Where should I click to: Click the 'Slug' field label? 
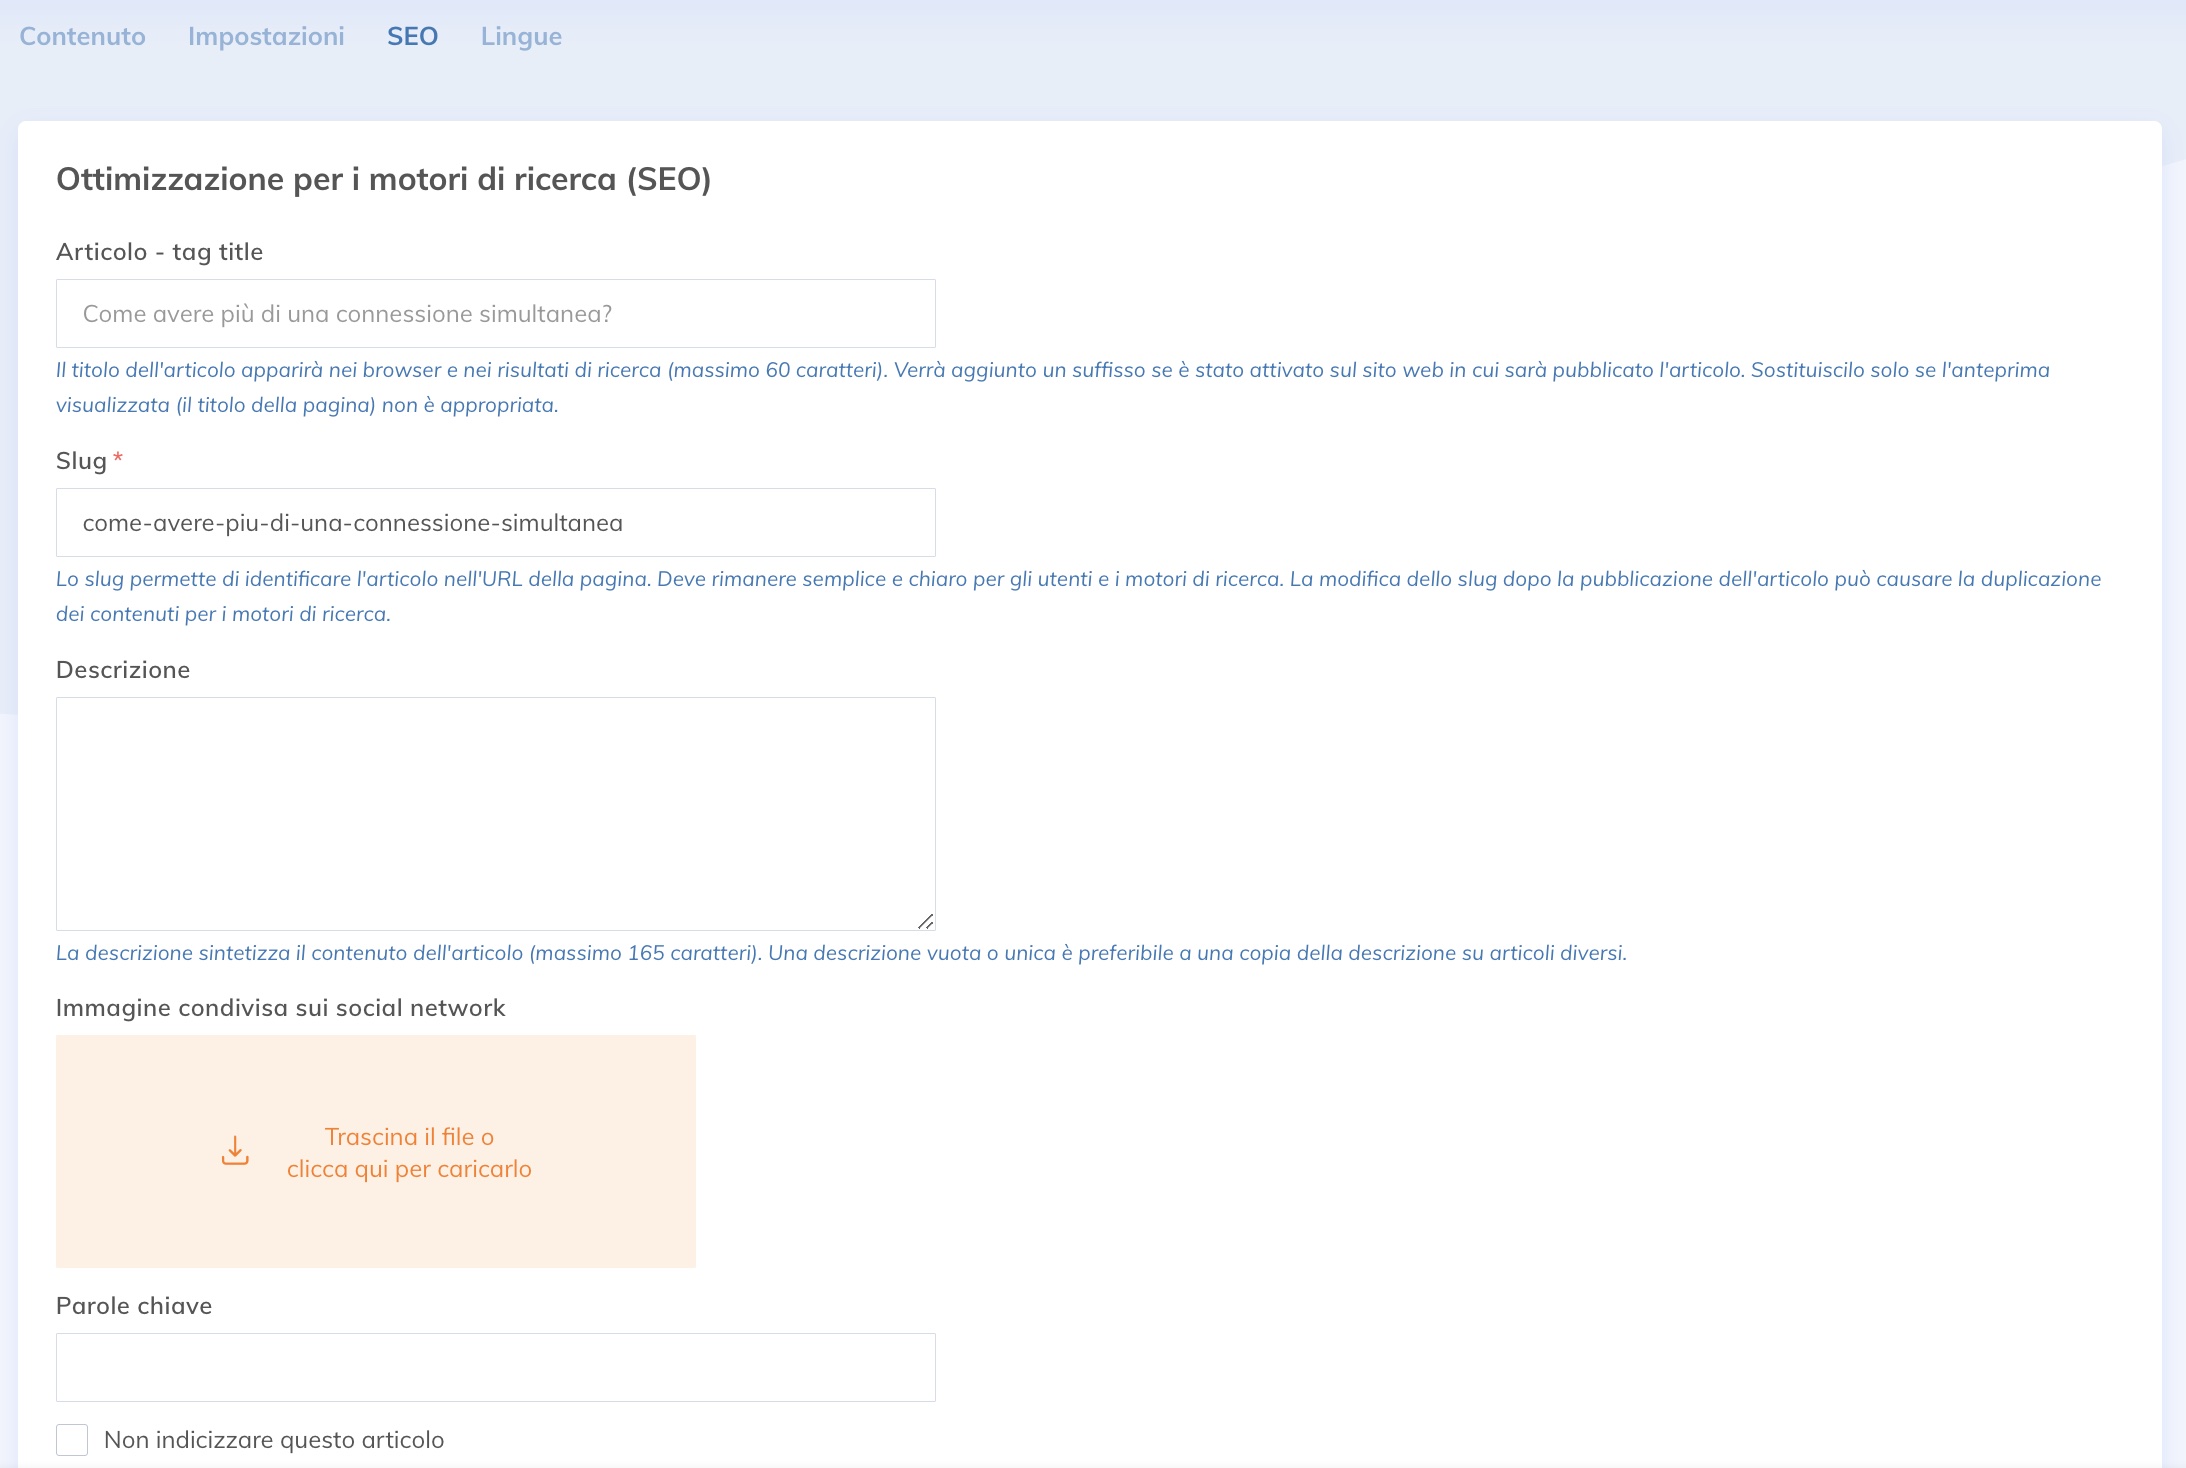coord(81,461)
